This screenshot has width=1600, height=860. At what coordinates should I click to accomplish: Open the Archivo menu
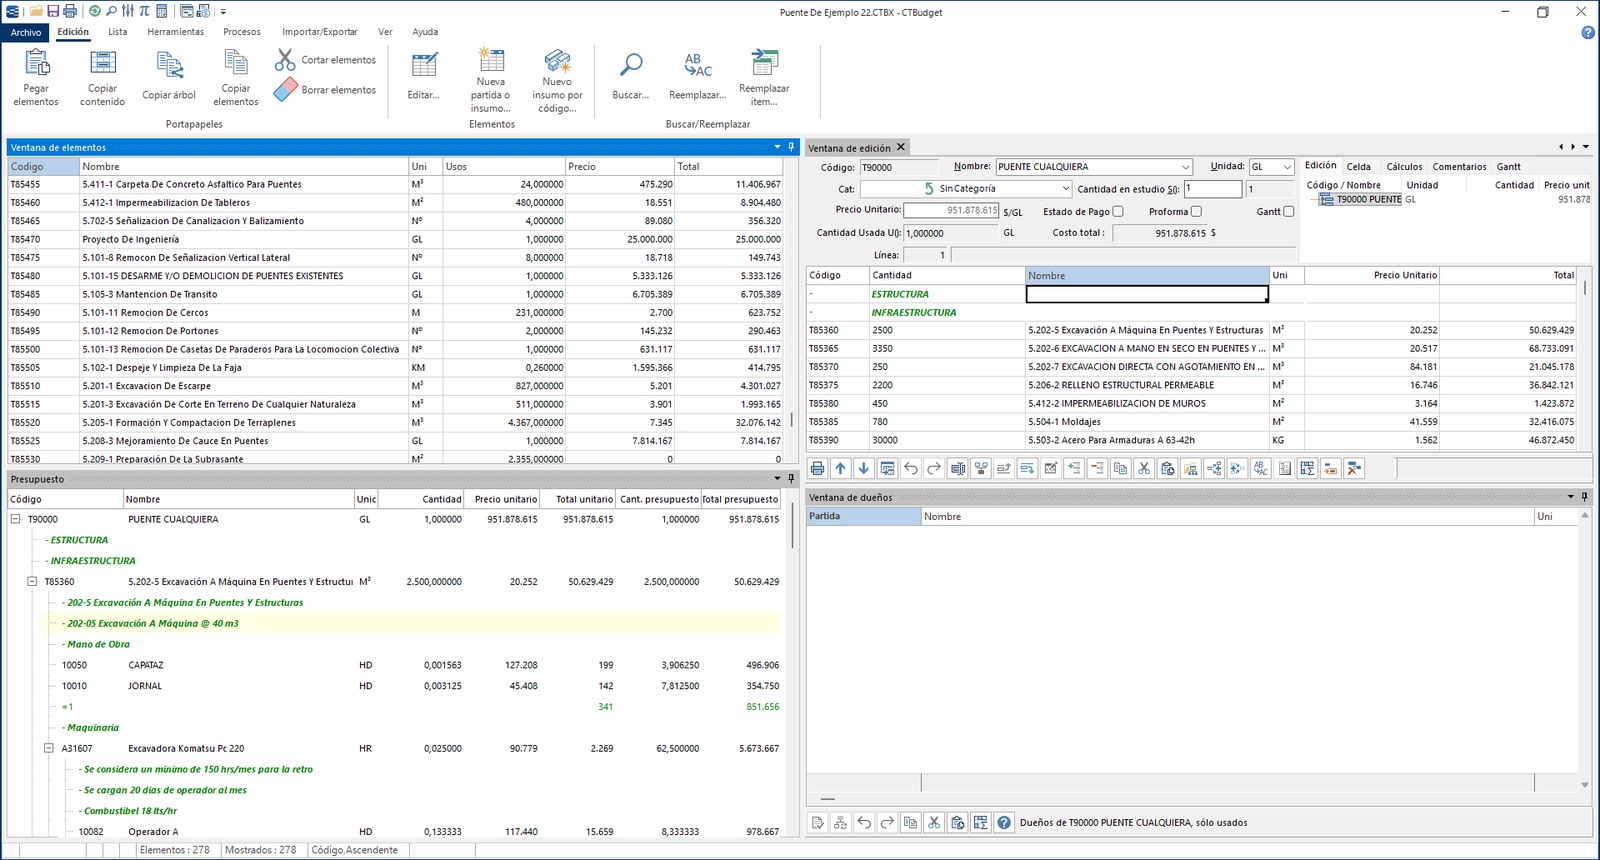click(x=26, y=32)
